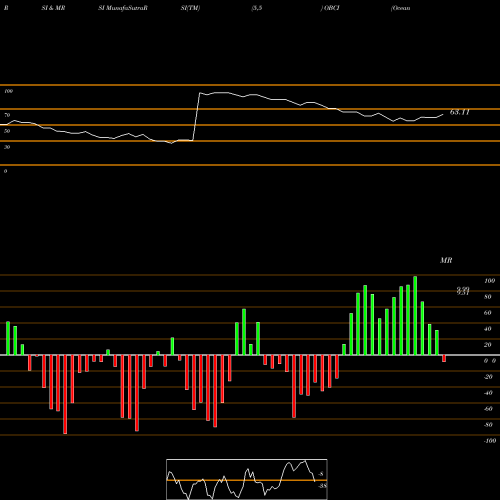This screenshot has height=500, width=500.
Task: Click the -60 label on MR axis
Action: click(488, 409)
